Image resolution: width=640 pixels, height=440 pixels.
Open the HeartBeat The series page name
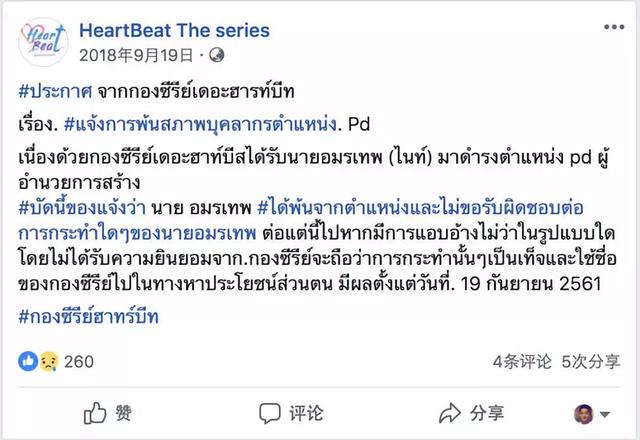click(173, 30)
